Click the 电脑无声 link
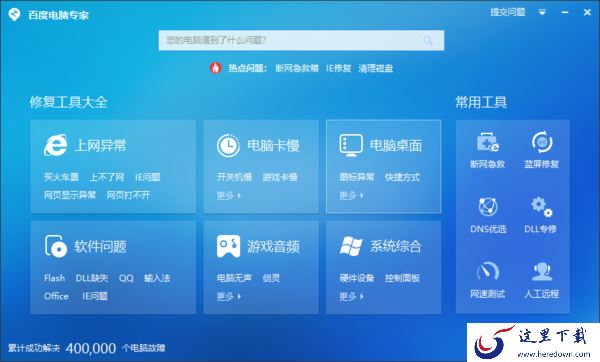This screenshot has width=600, height=362. (234, 278)
